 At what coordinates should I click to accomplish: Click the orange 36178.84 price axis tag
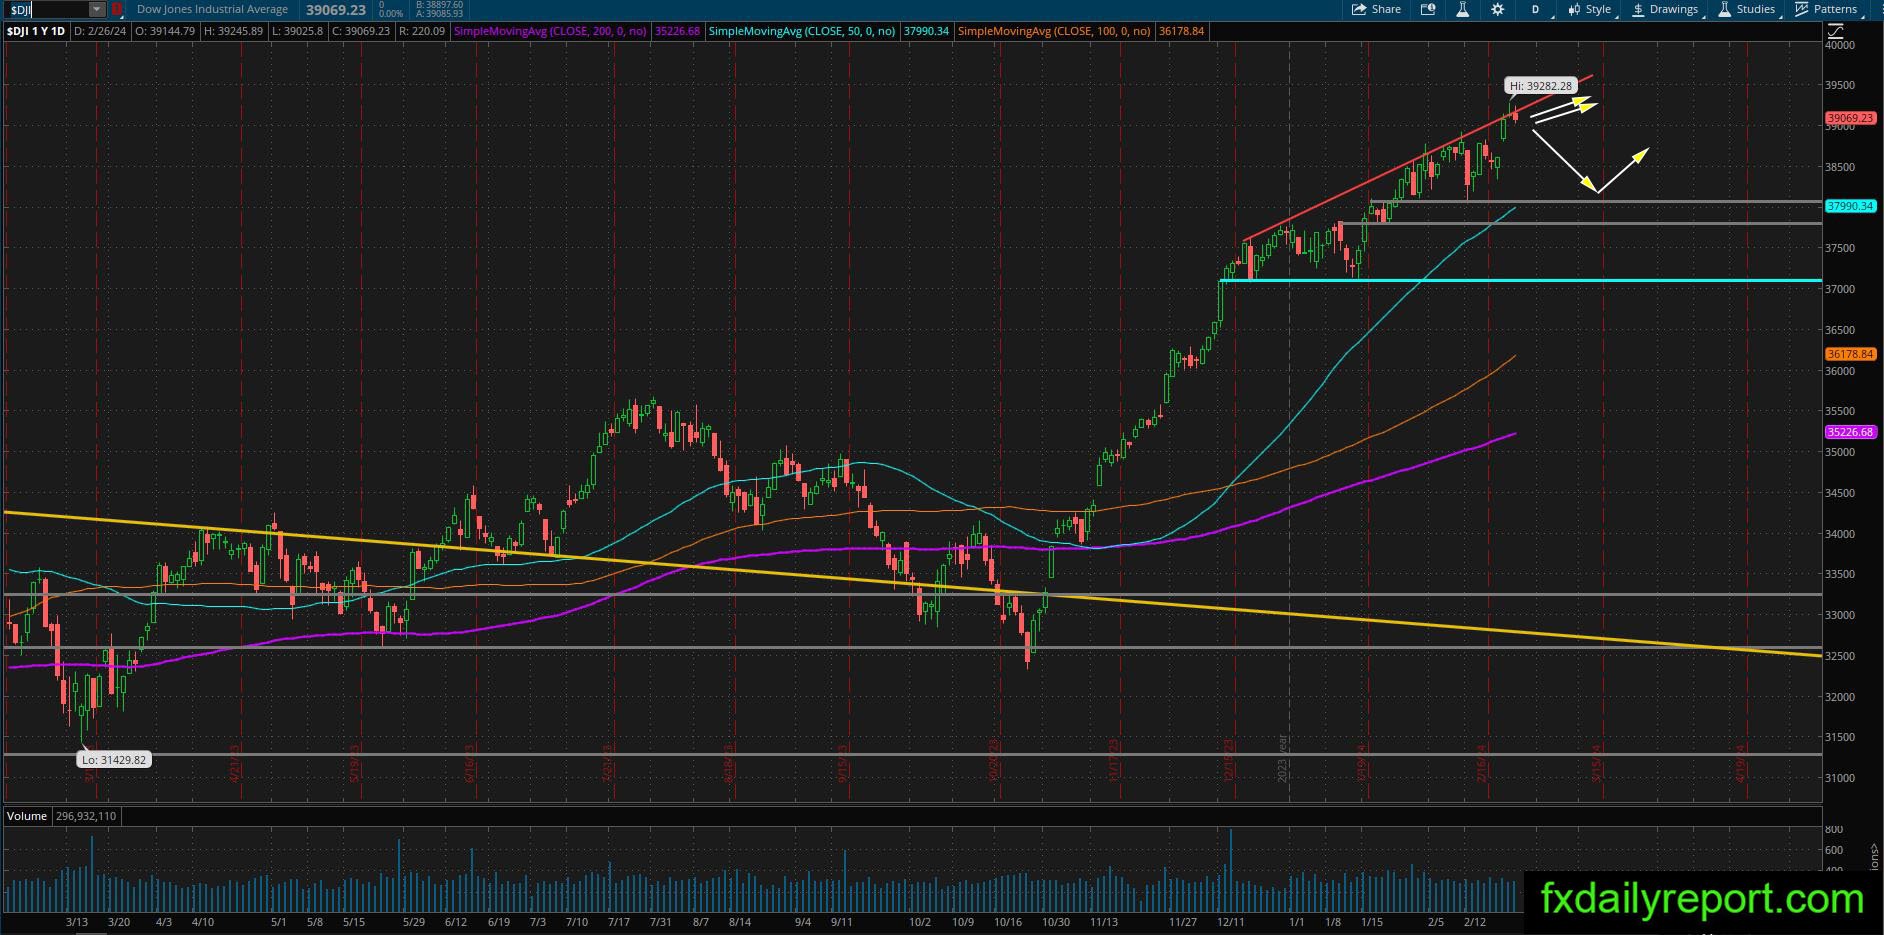pos(1850,354)
